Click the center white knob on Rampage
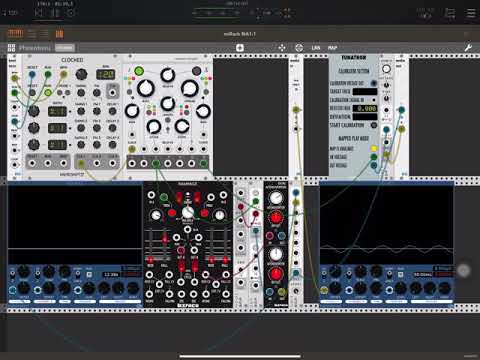This screenshot has width=480, height=360. point(188,212)
